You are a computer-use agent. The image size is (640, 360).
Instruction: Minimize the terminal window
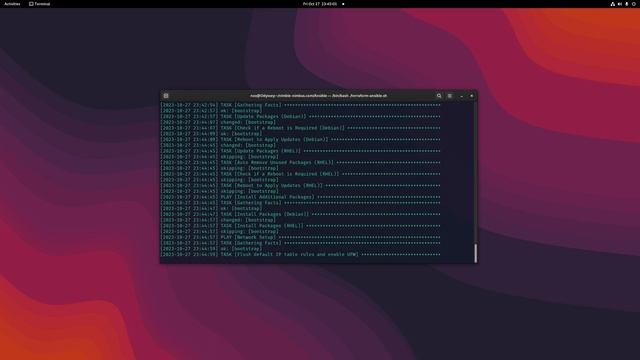coord(462,96)
